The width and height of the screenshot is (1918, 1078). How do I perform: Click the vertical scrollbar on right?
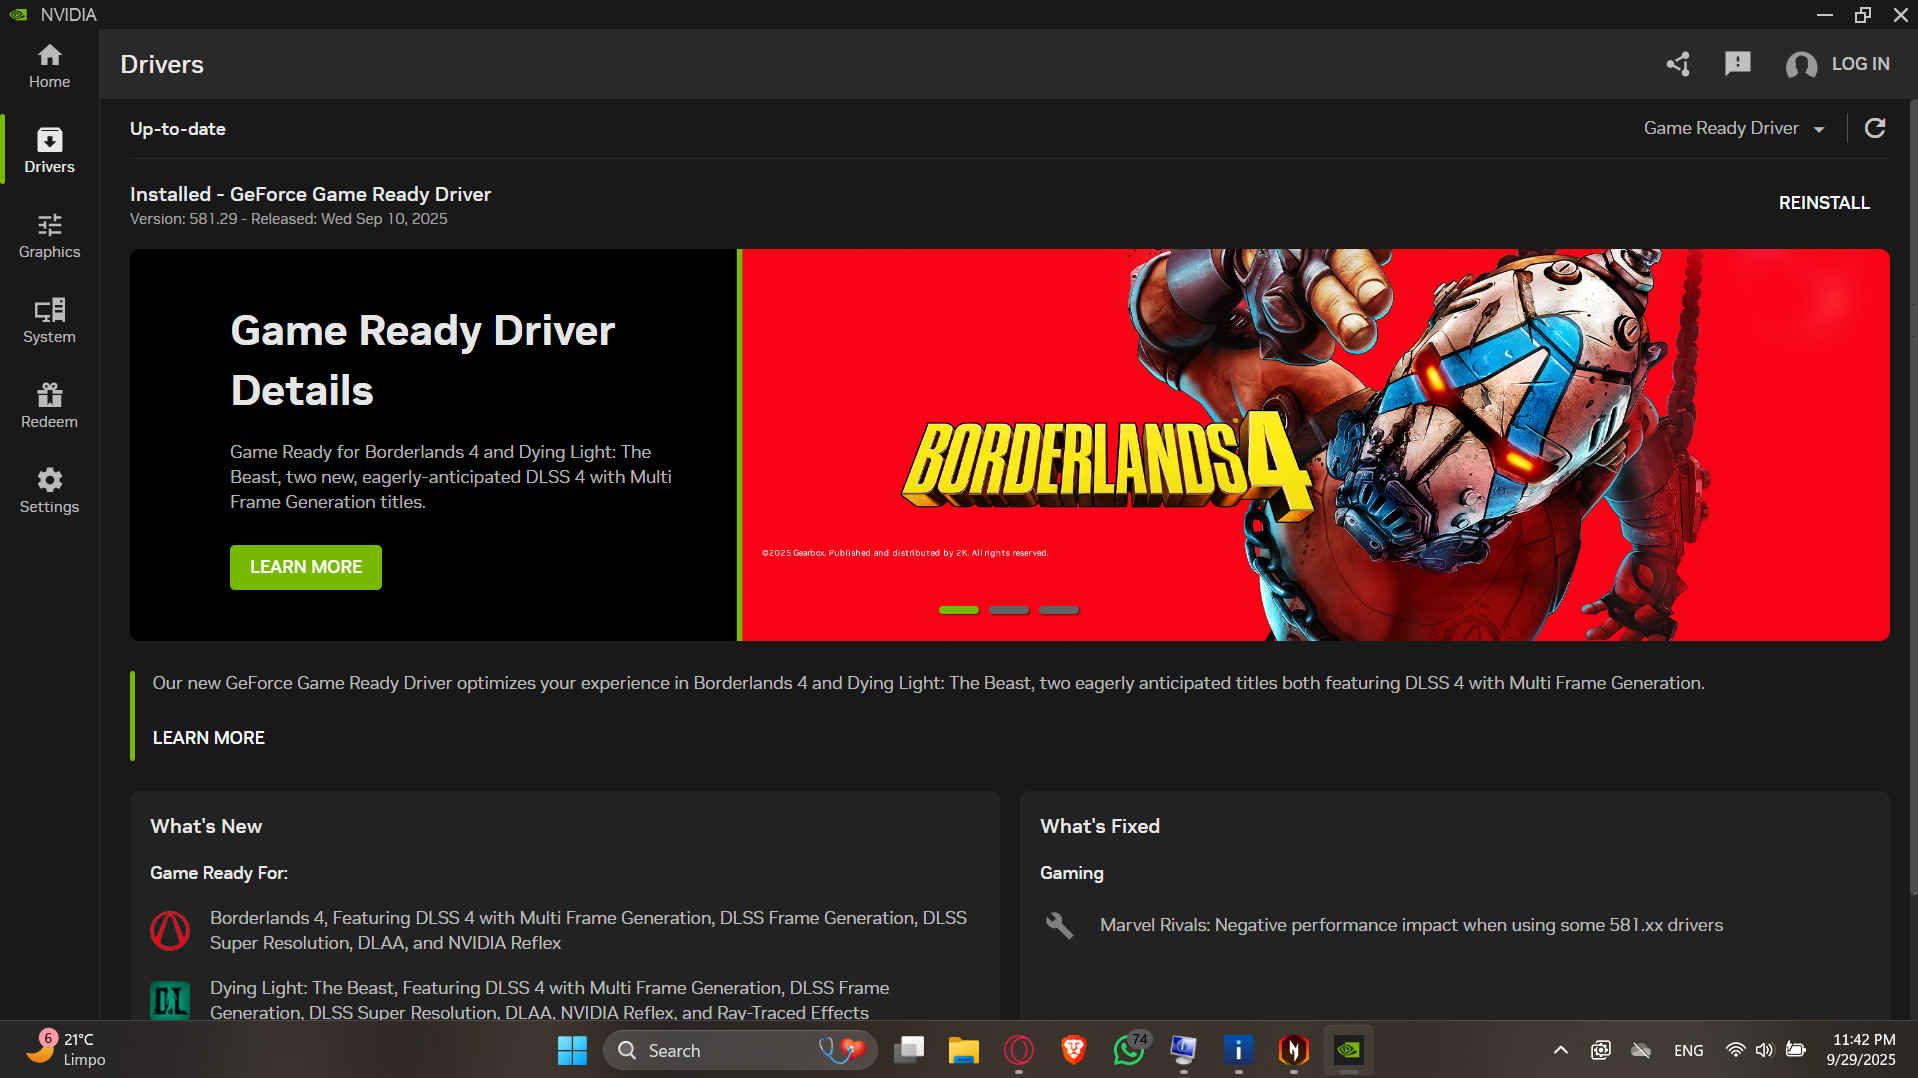pos(1913,495)
